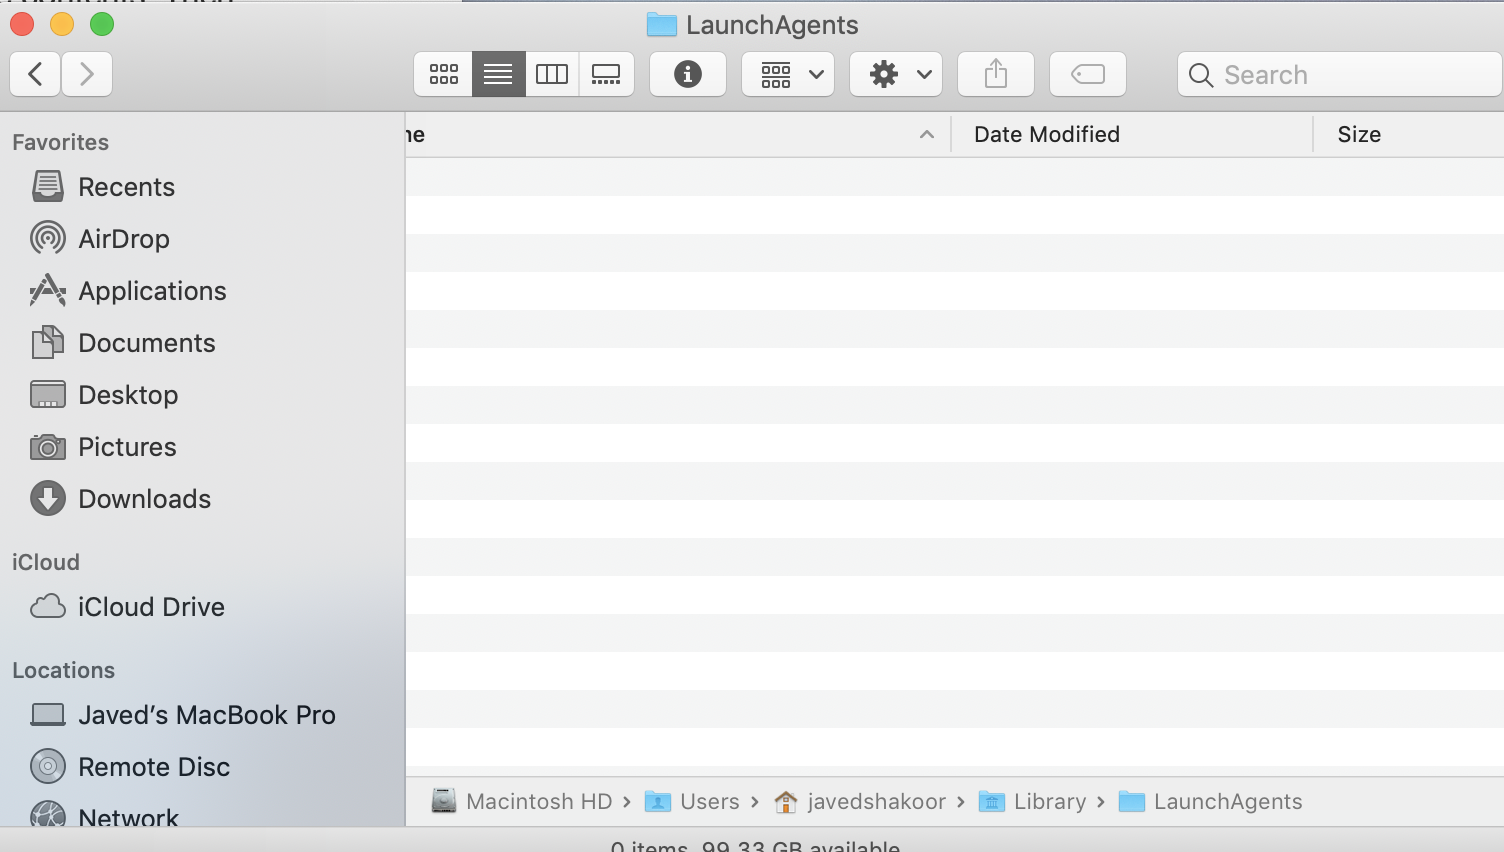Switch to icon view
The height and width of the screenshot is (852, 1504).
click(x=443, y=74)
